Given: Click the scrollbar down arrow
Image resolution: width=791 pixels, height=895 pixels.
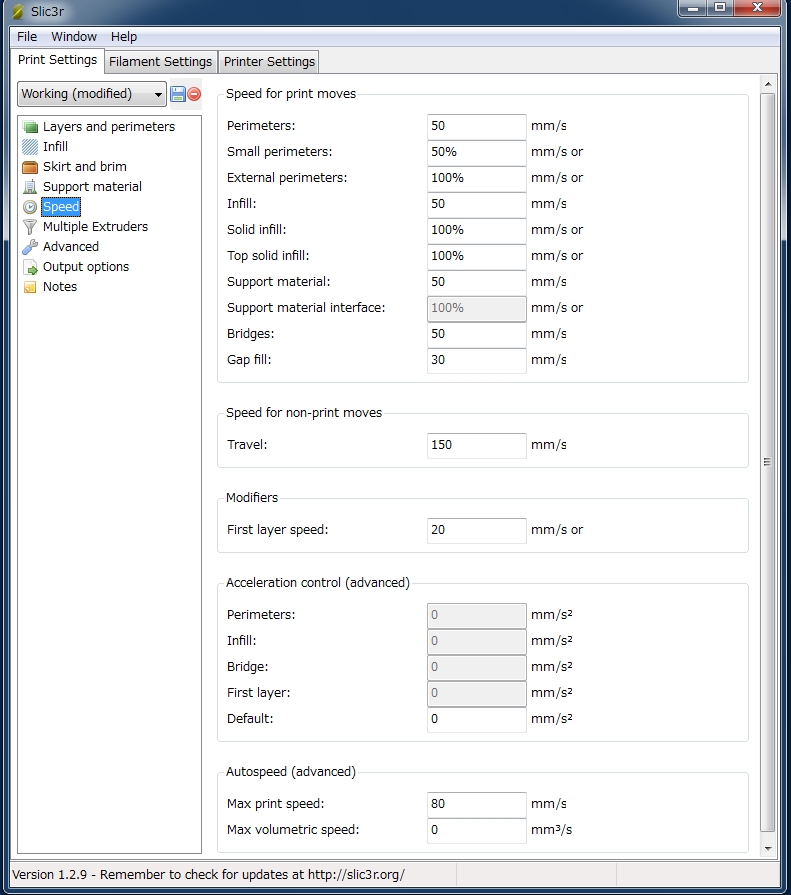Looking at the screenshot, I should [768, 848].
